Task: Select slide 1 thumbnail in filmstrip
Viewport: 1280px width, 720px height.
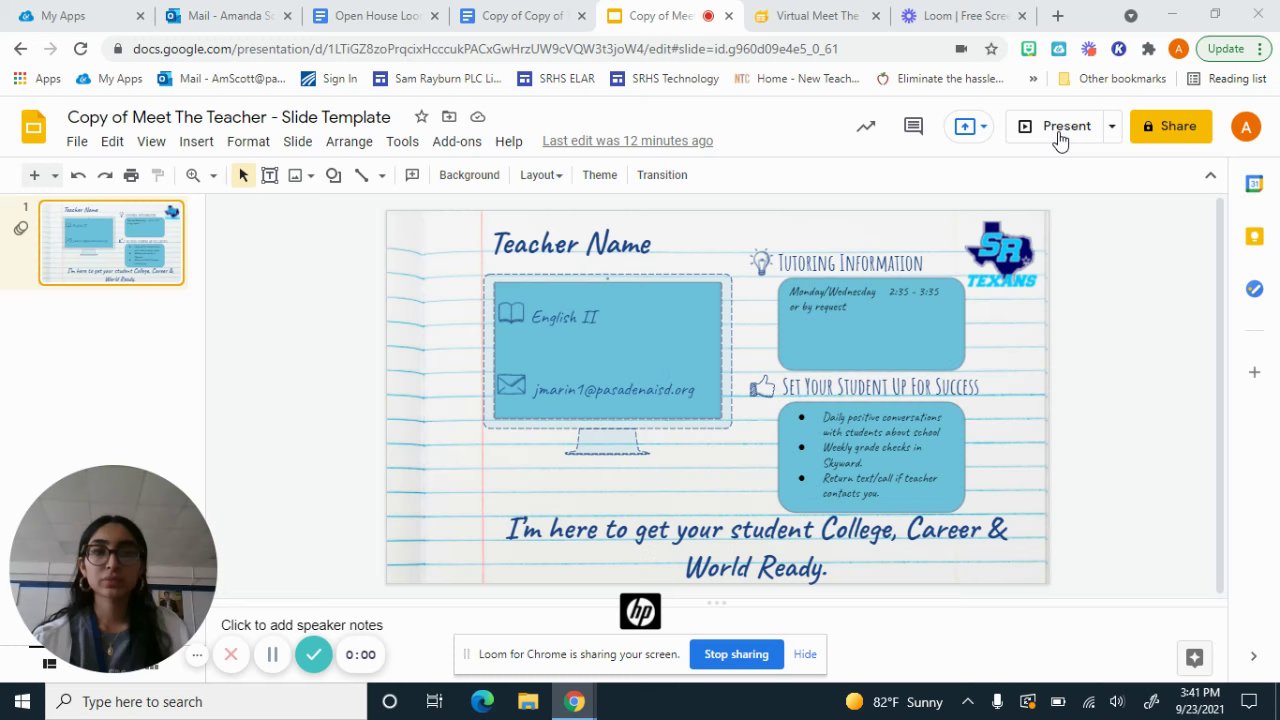Action: click(x=111, y=243)
